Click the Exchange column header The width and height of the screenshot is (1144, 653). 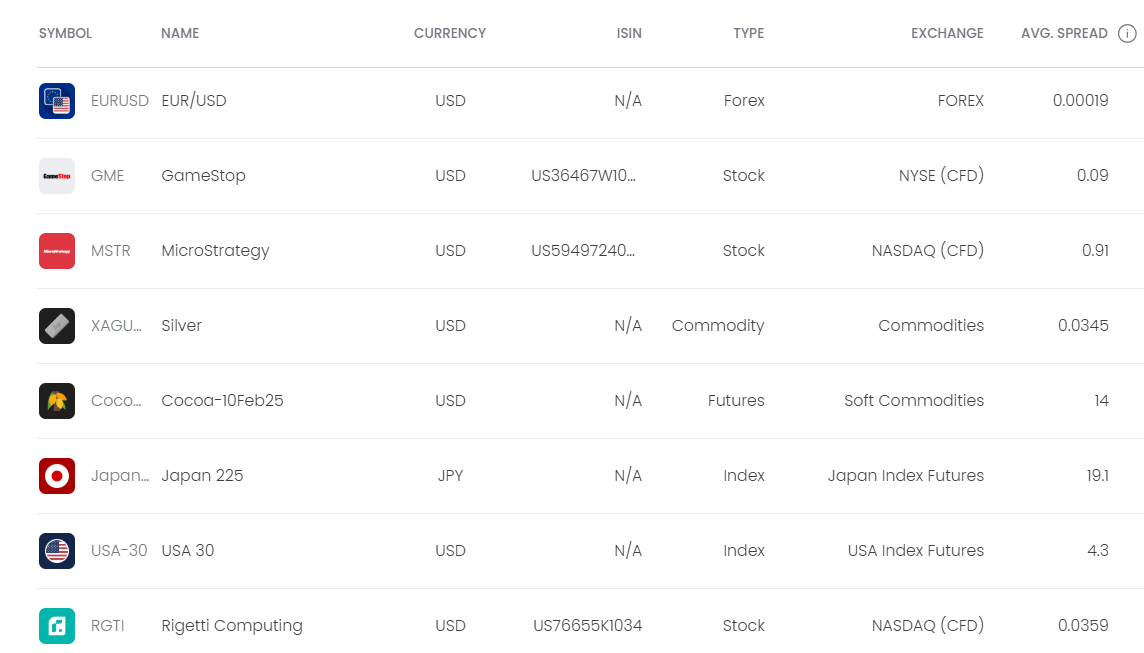pos(947,34)
